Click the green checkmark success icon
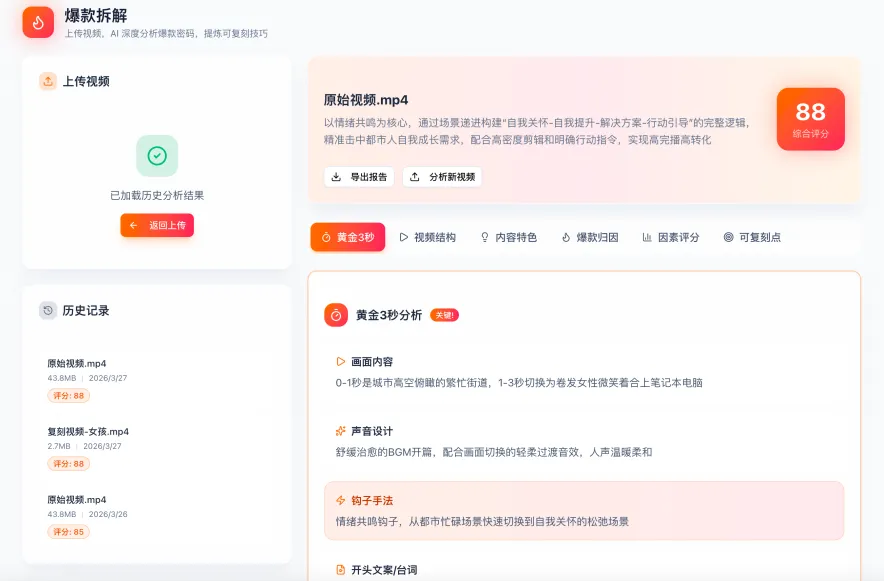 click(x=155, y=157)
